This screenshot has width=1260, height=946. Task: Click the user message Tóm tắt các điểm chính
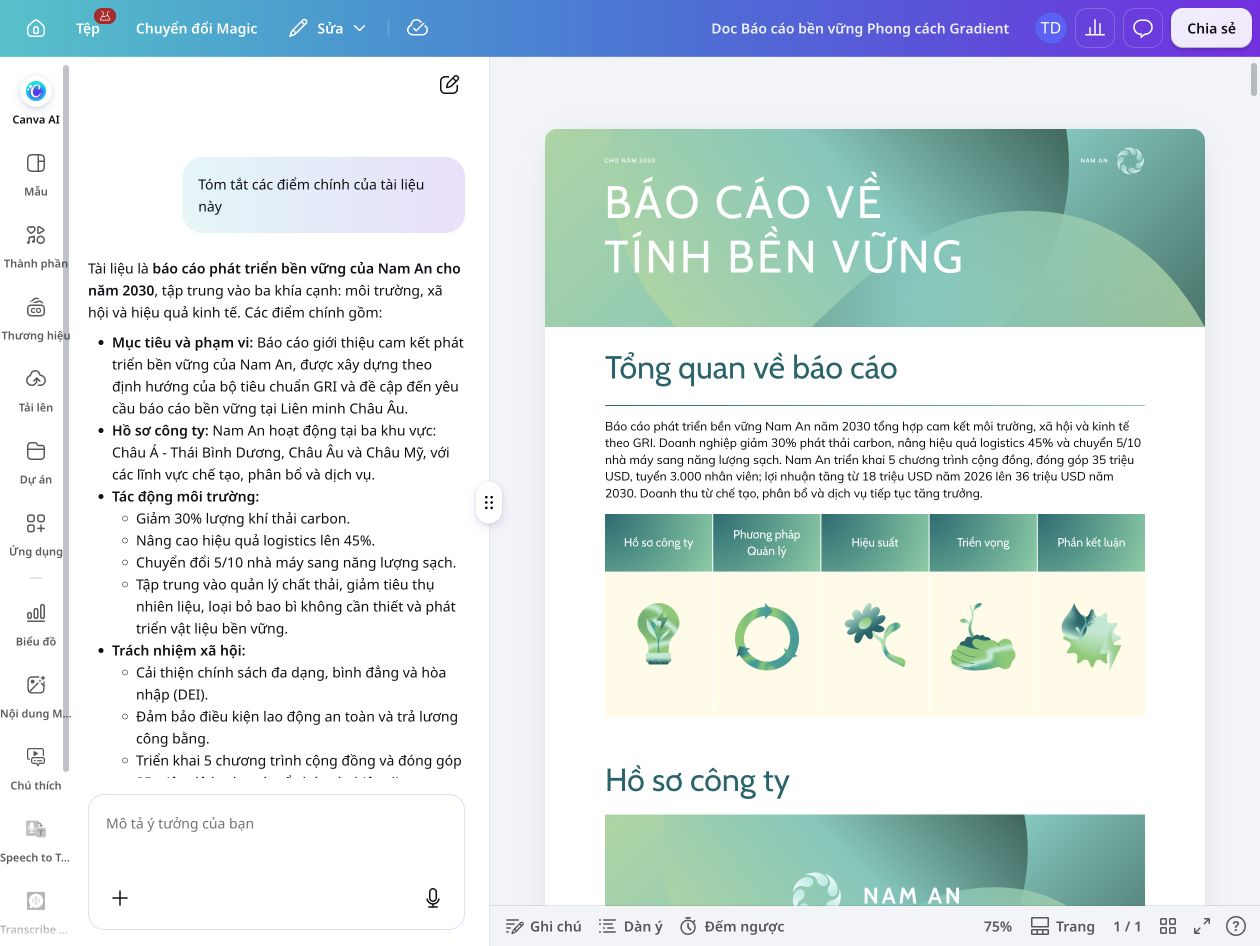[x=324, y=195]
